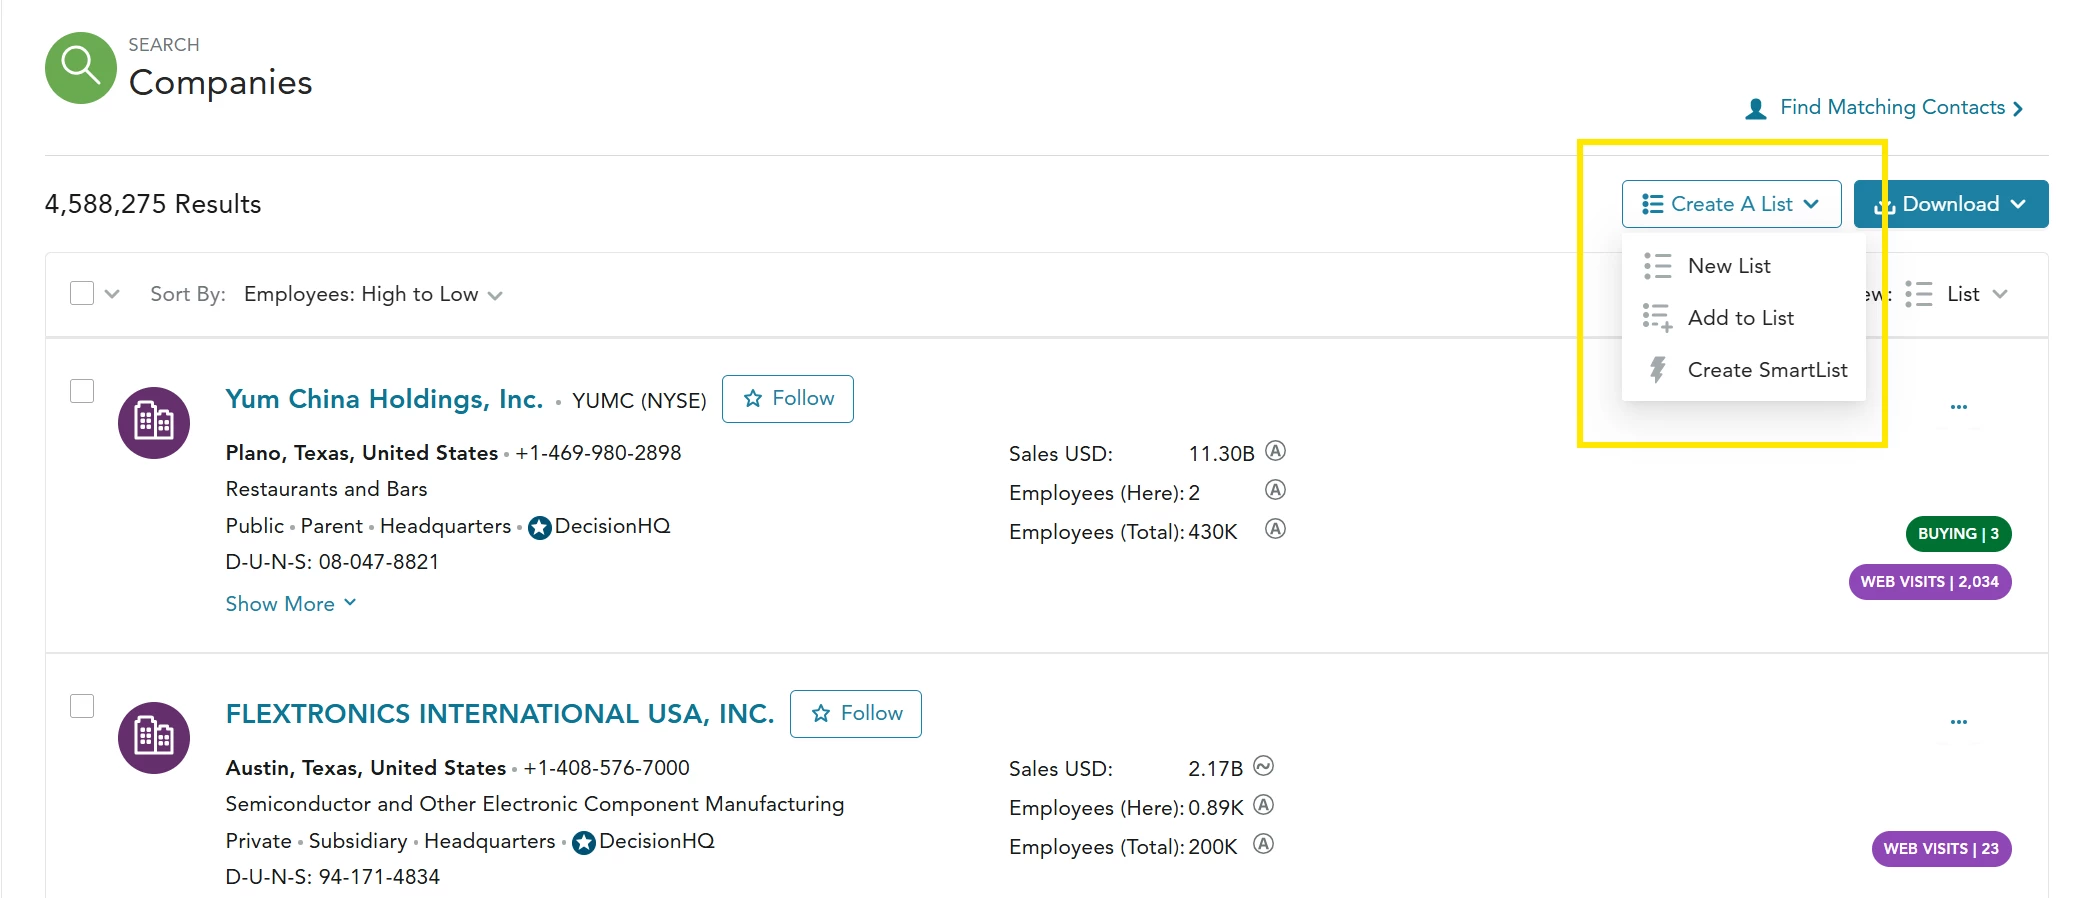Open Yum China three-dot options menu
The image size is (2091, 898).
[x=1958, y=407]
